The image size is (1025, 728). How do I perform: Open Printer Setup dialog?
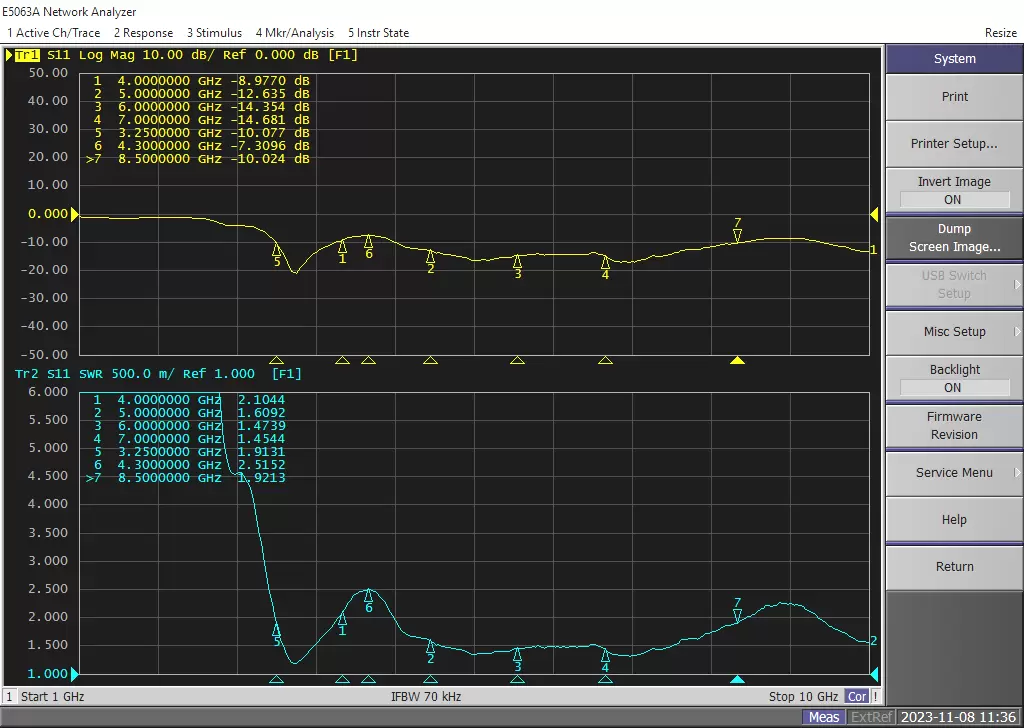952,144
